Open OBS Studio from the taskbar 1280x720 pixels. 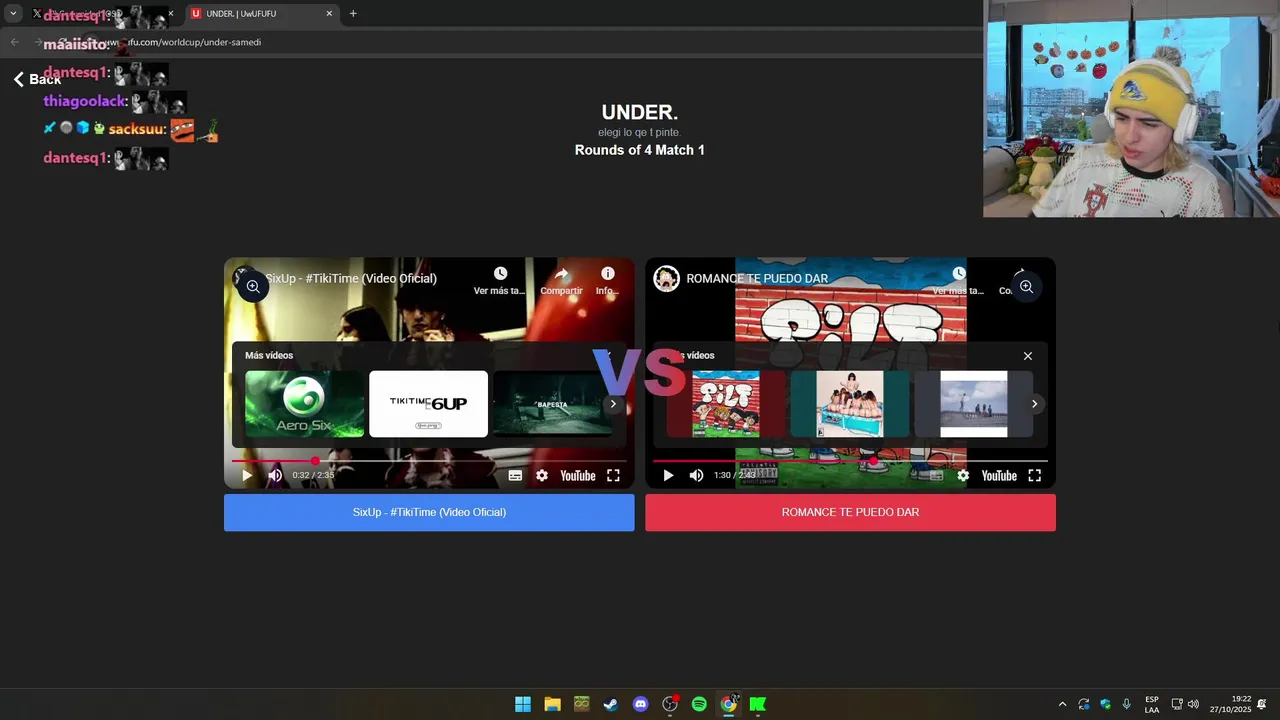(670, 704)
